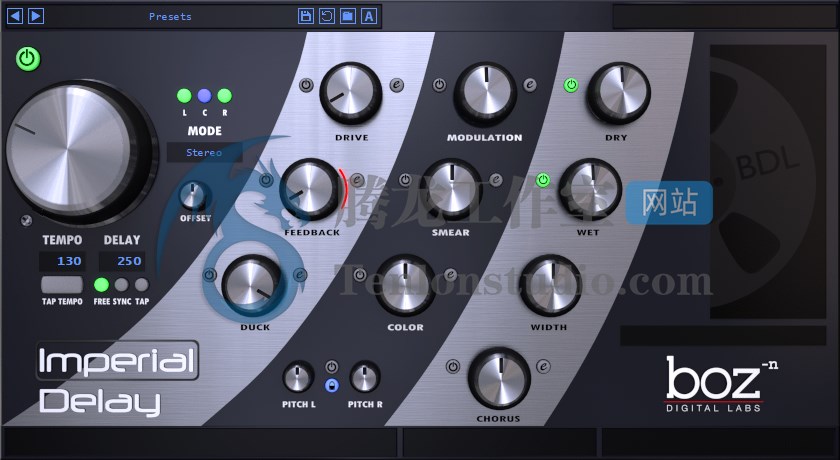Toggle the Duck power button
Viewport: 840px width, 460px height.
click(x=209, y=275)
